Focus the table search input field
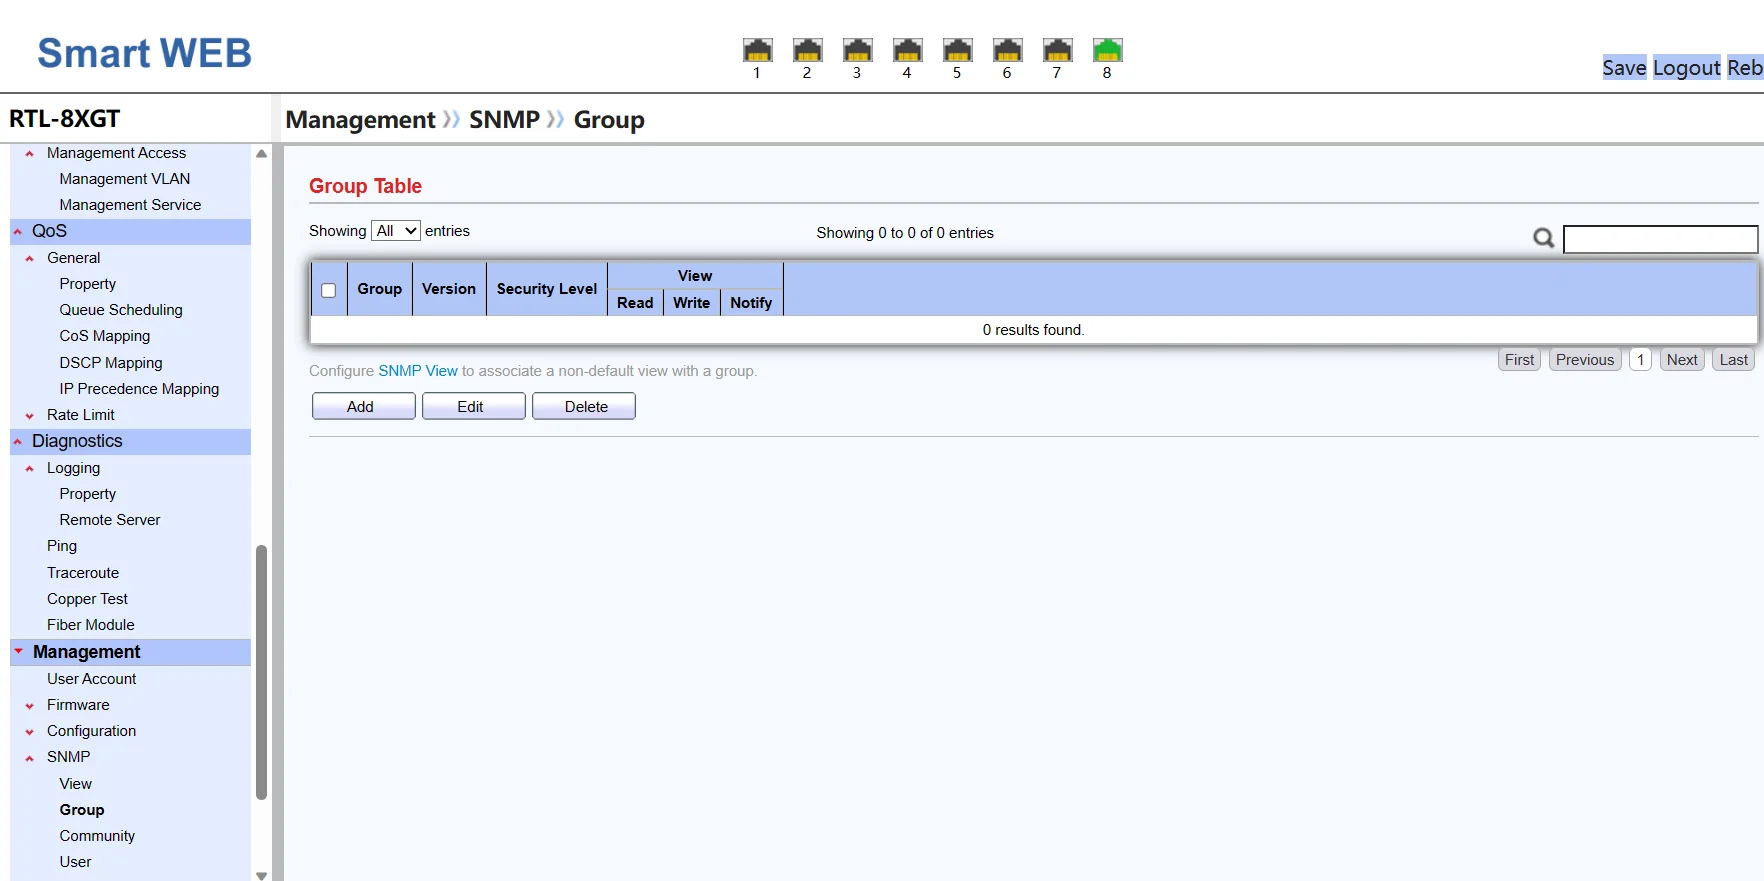1764x881 pixels. point(1659,239)
